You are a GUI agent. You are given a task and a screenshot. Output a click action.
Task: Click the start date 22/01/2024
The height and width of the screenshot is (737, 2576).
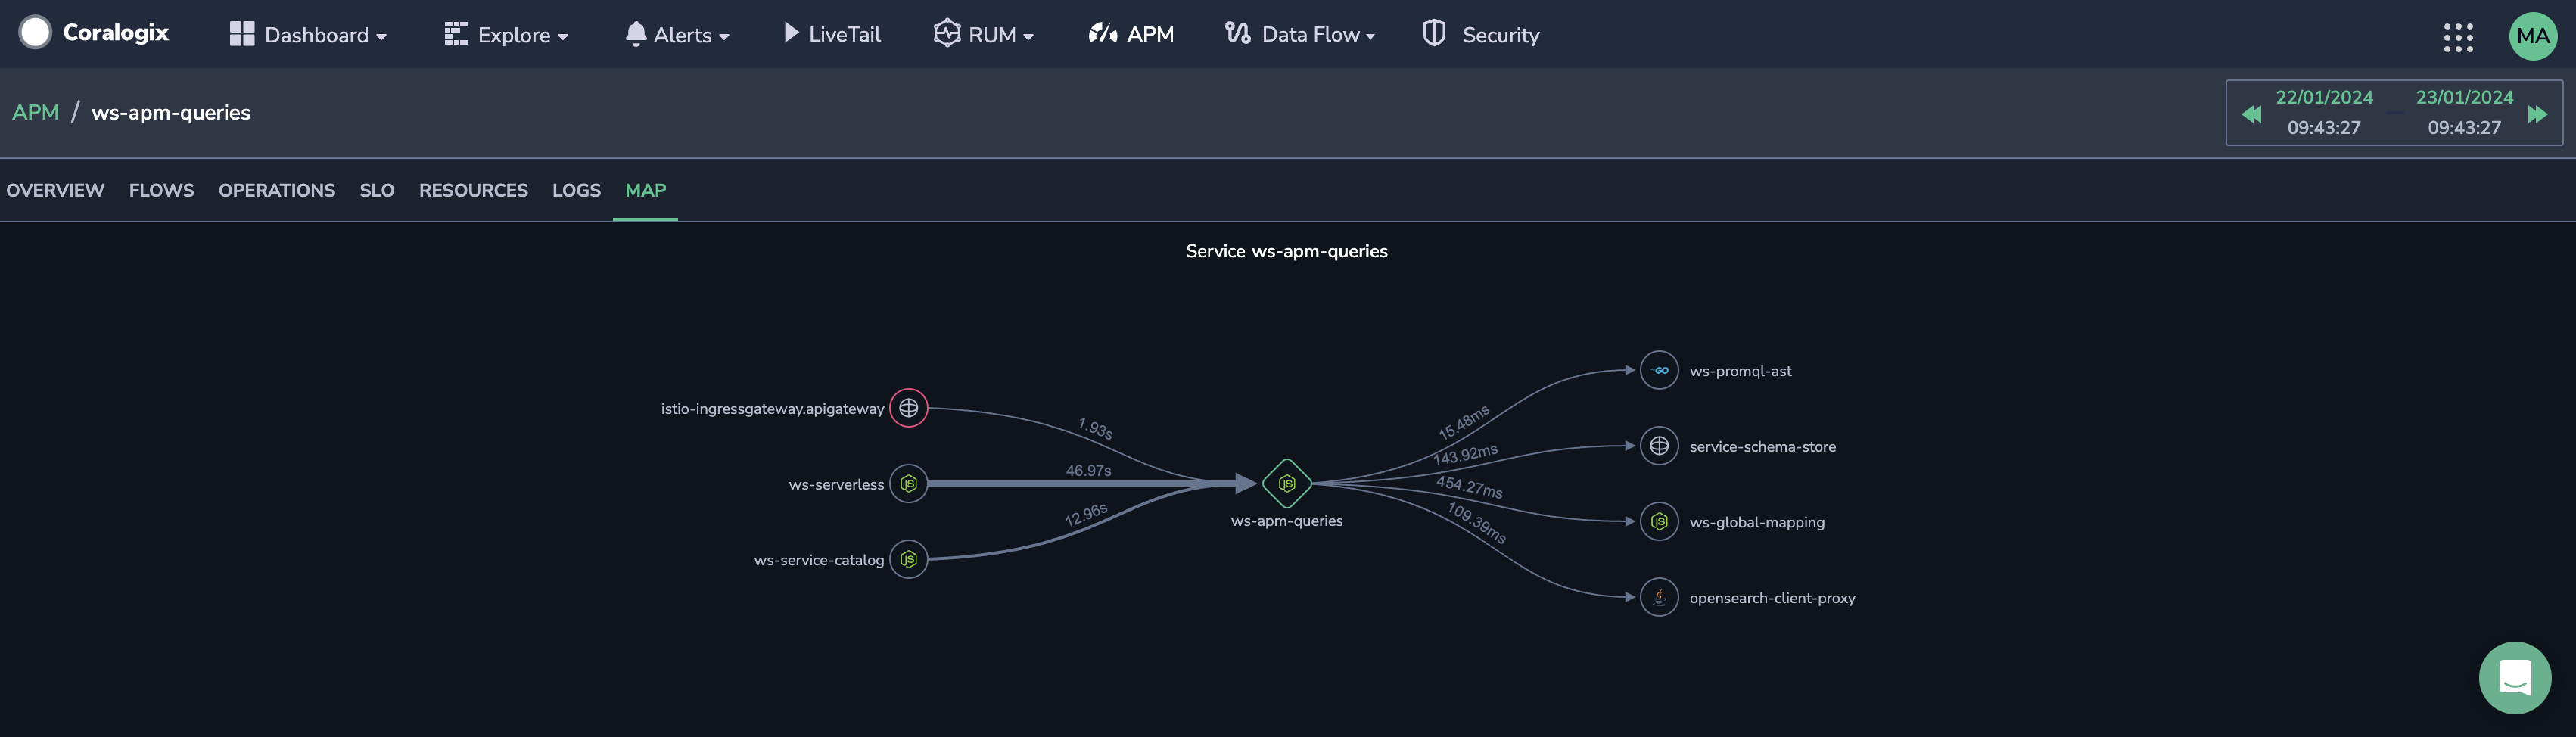coord(2324,97)
